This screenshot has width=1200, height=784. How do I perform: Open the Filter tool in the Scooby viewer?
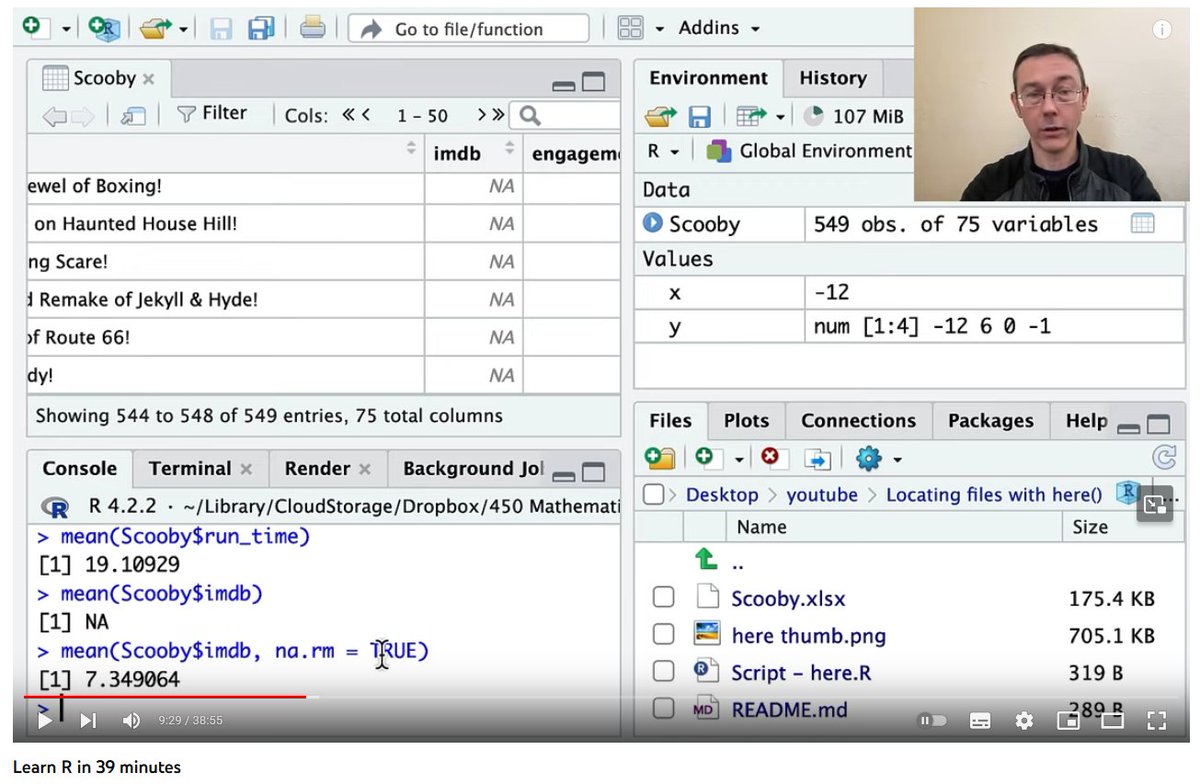click(x=213, y=113)
